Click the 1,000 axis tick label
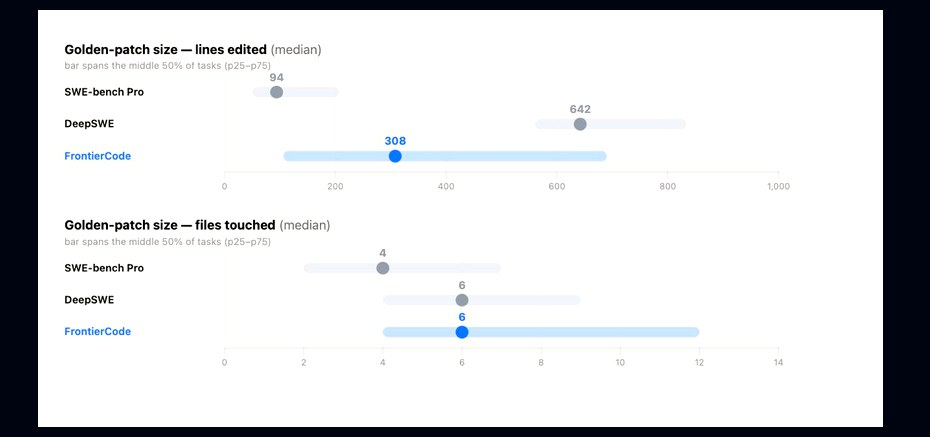 tap(778, 187)
